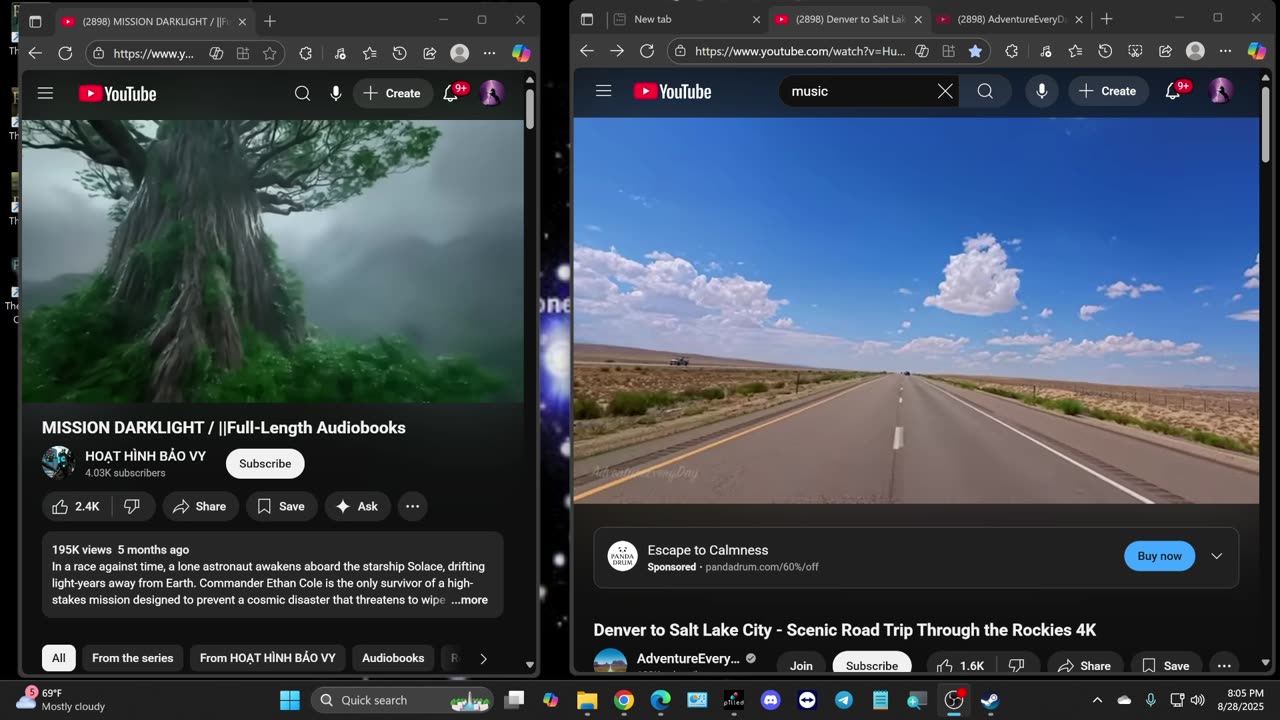Select the From HOẠT HÌNH BẢO VY chip
Viewport: 1280px width, 720px height.
267,658
